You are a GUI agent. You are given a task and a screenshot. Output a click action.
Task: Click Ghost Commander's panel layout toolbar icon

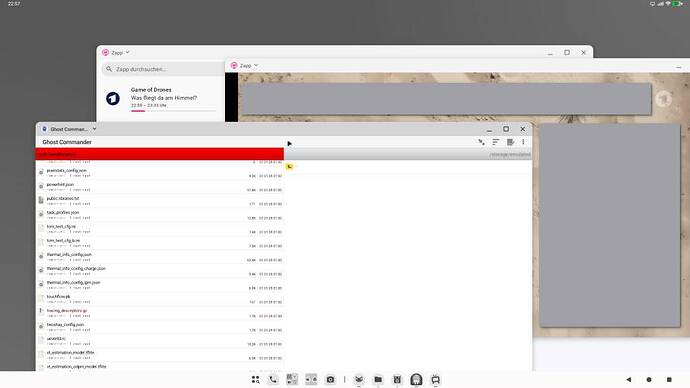tap(510, 142)
